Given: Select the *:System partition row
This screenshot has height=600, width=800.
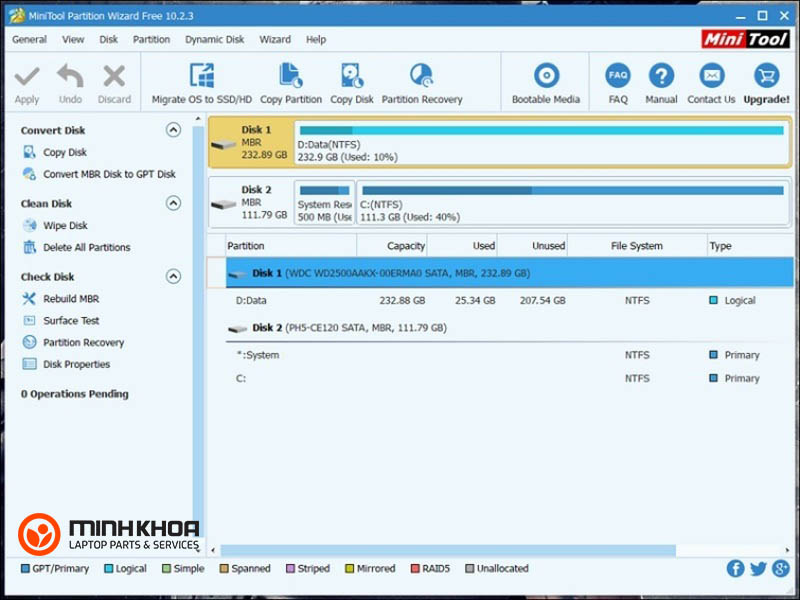Looking at the screenshot, I should coord(509,355).
